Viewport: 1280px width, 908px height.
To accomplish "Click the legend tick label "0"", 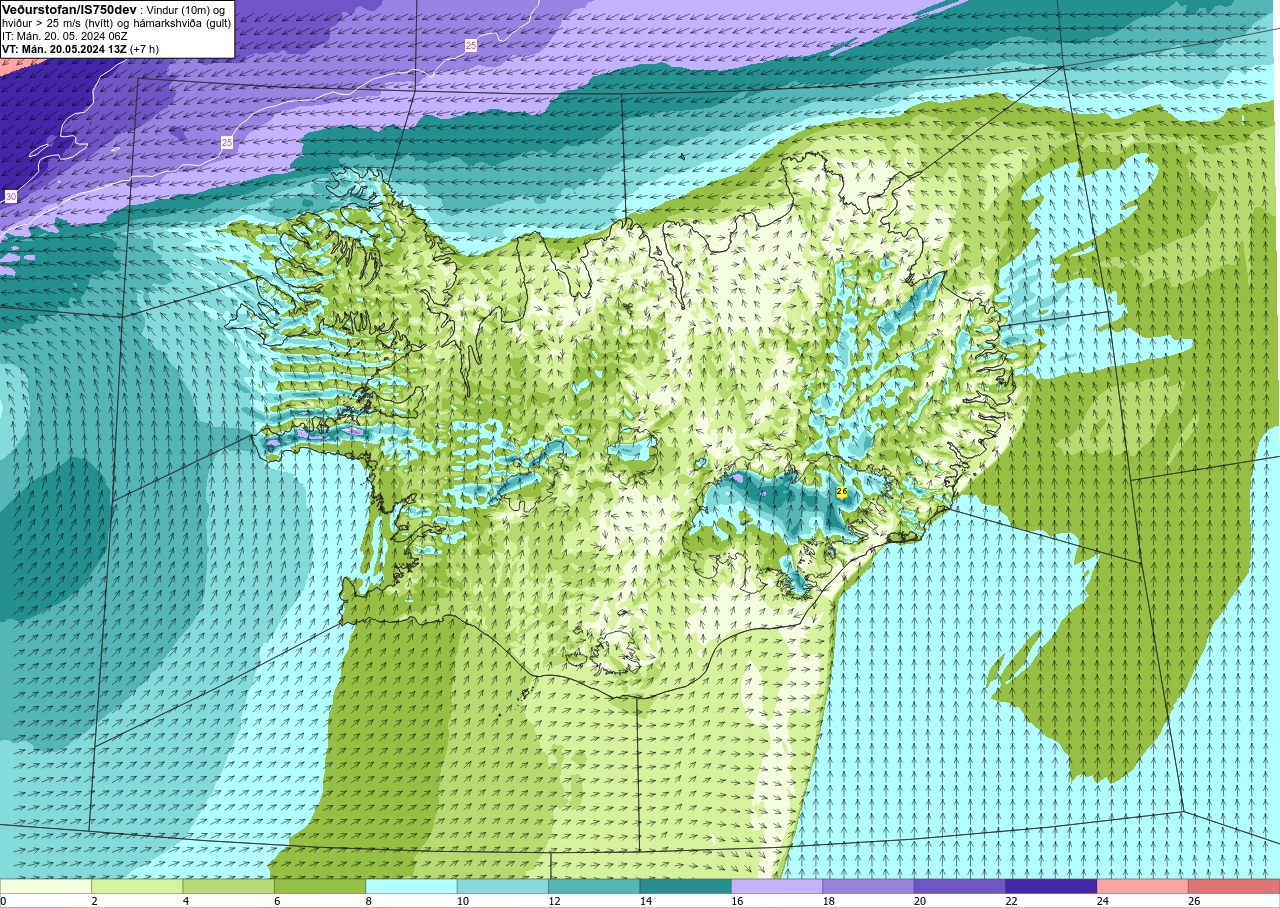I will [x=3, y=901].
